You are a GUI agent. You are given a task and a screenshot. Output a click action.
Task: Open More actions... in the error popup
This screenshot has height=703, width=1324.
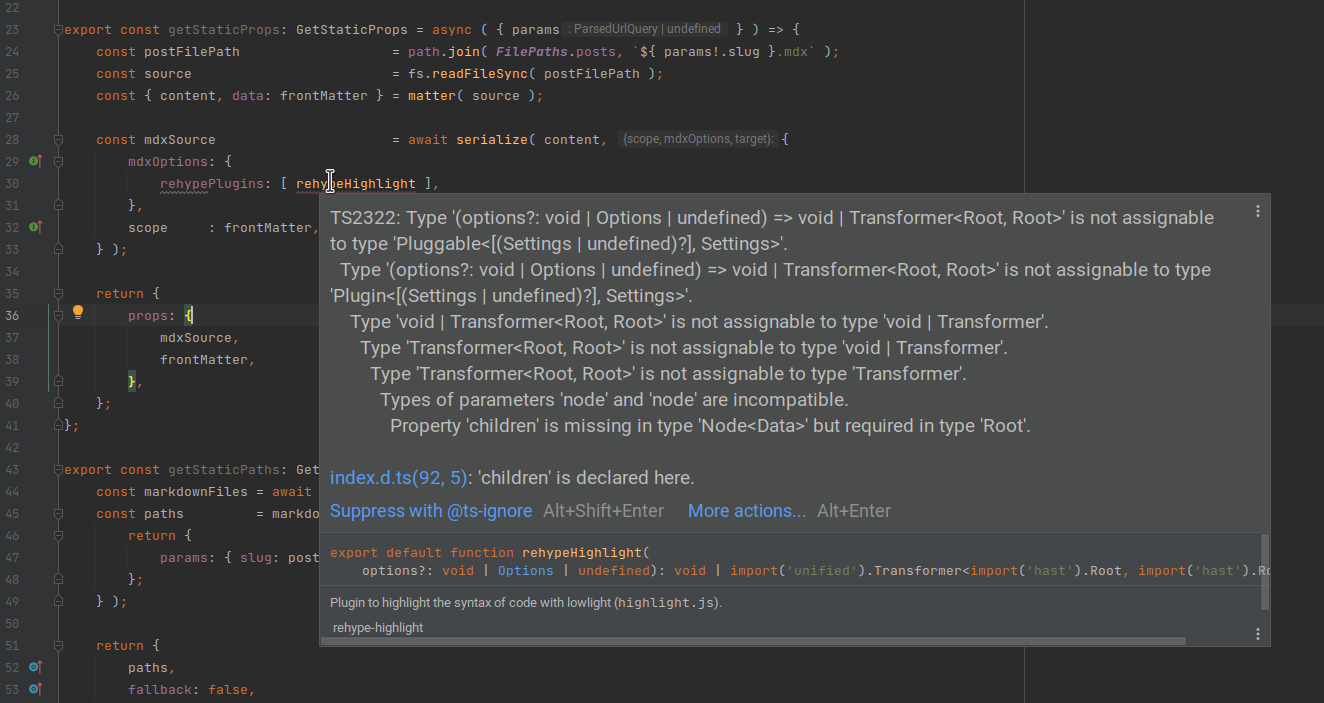(746, 510)
